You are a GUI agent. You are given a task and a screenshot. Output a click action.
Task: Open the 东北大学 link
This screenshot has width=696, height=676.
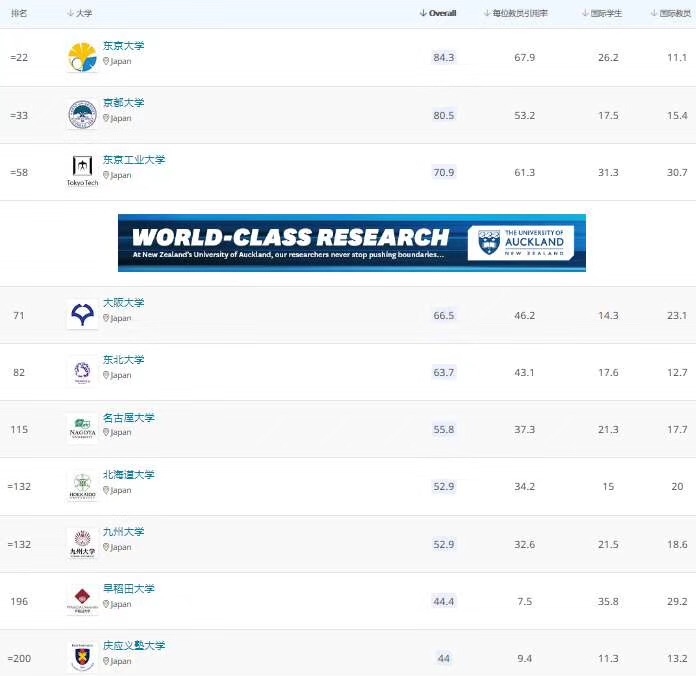click(x=123, y=360)
